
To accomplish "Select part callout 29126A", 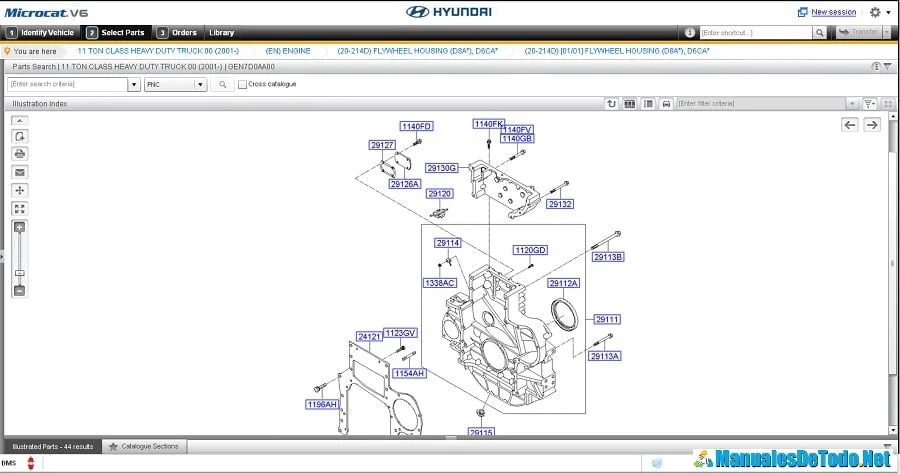I will click(x=405, y=184).
